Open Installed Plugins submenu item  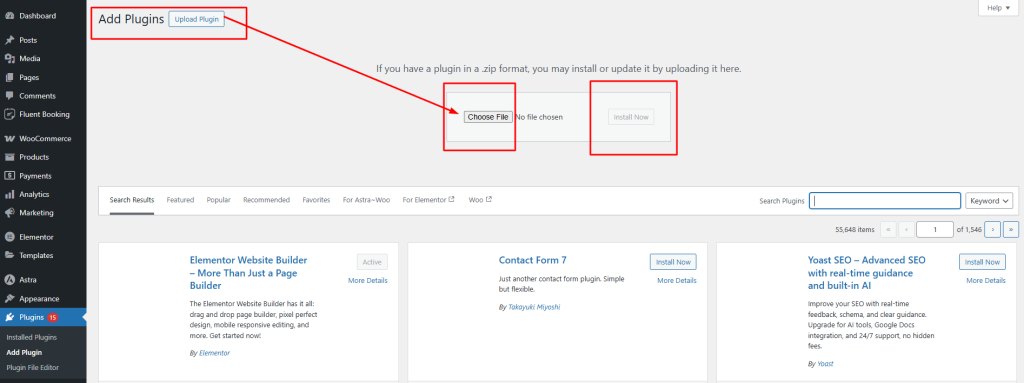(x=31, y=337)
